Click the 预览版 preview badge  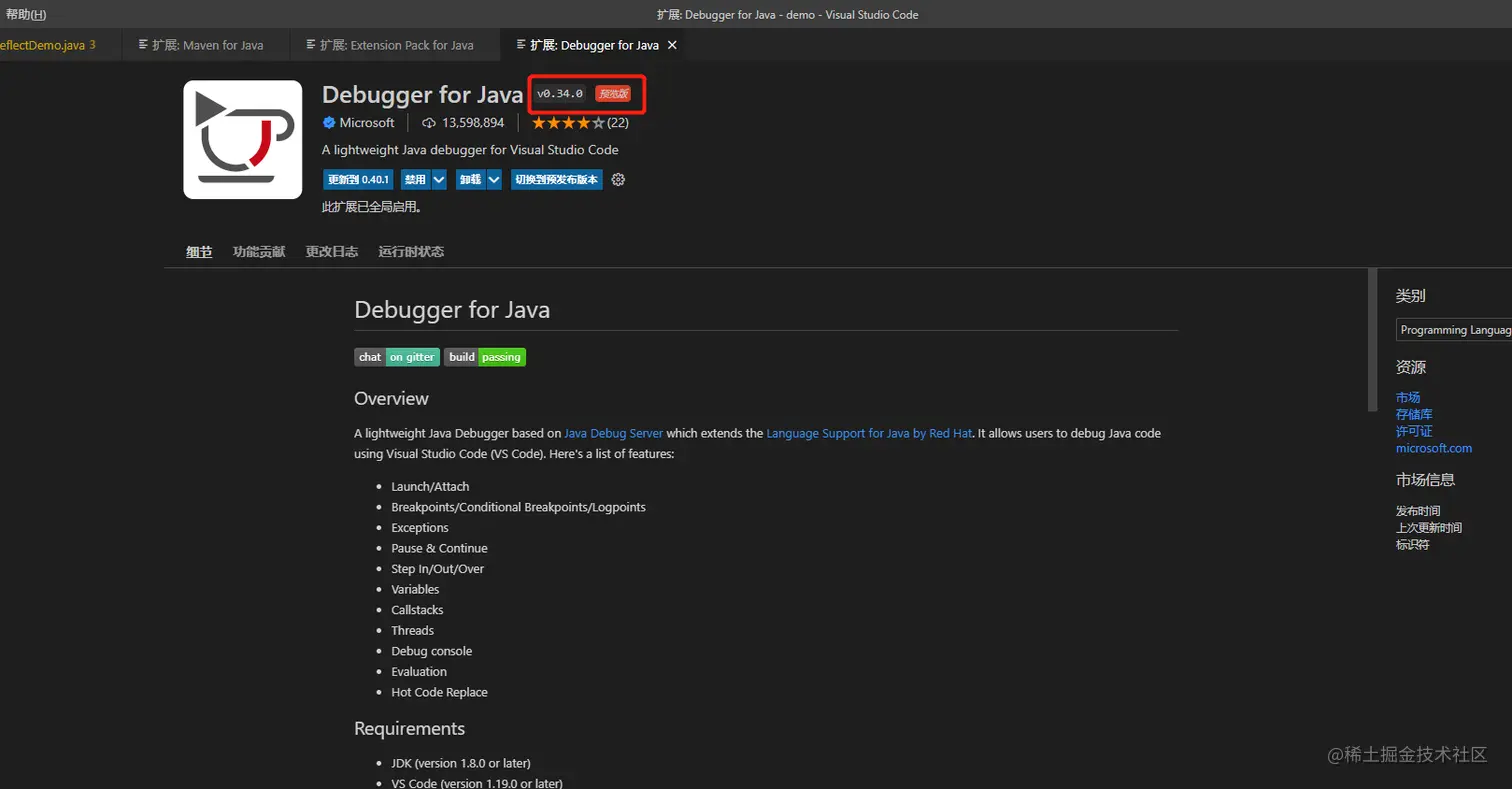point(613,94)
